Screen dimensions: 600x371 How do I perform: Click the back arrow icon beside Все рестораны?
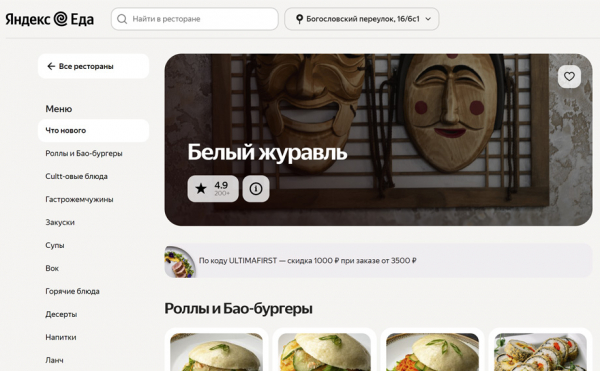pos(51,66)
